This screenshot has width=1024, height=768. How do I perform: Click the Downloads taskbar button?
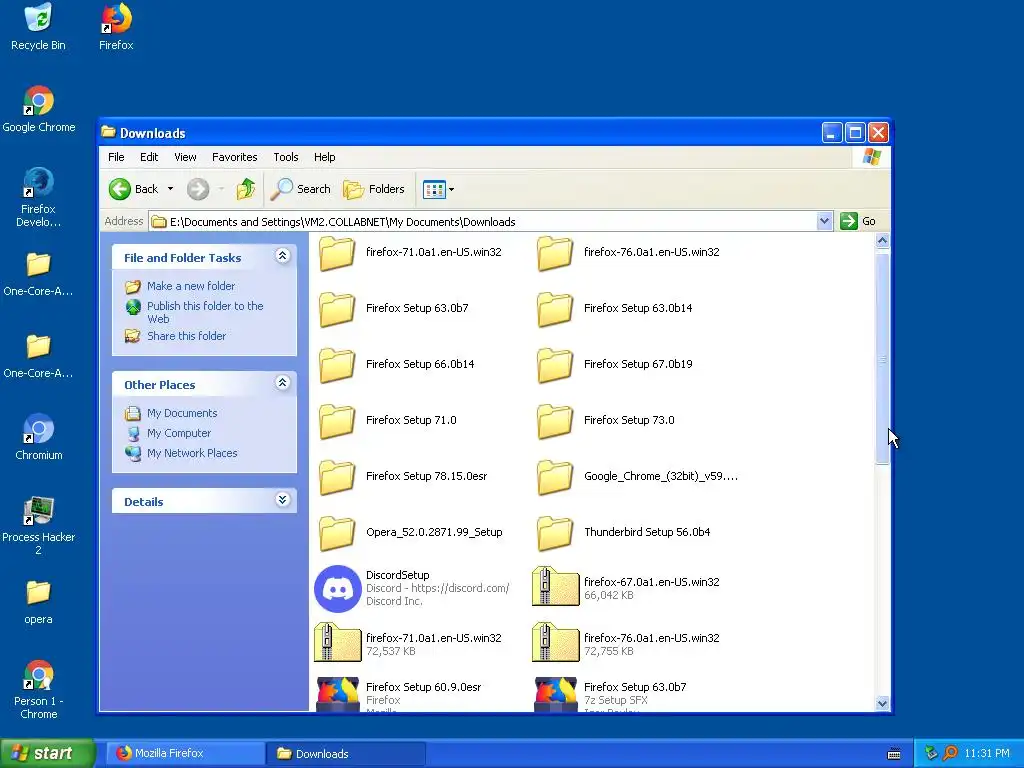click(346, 753)
